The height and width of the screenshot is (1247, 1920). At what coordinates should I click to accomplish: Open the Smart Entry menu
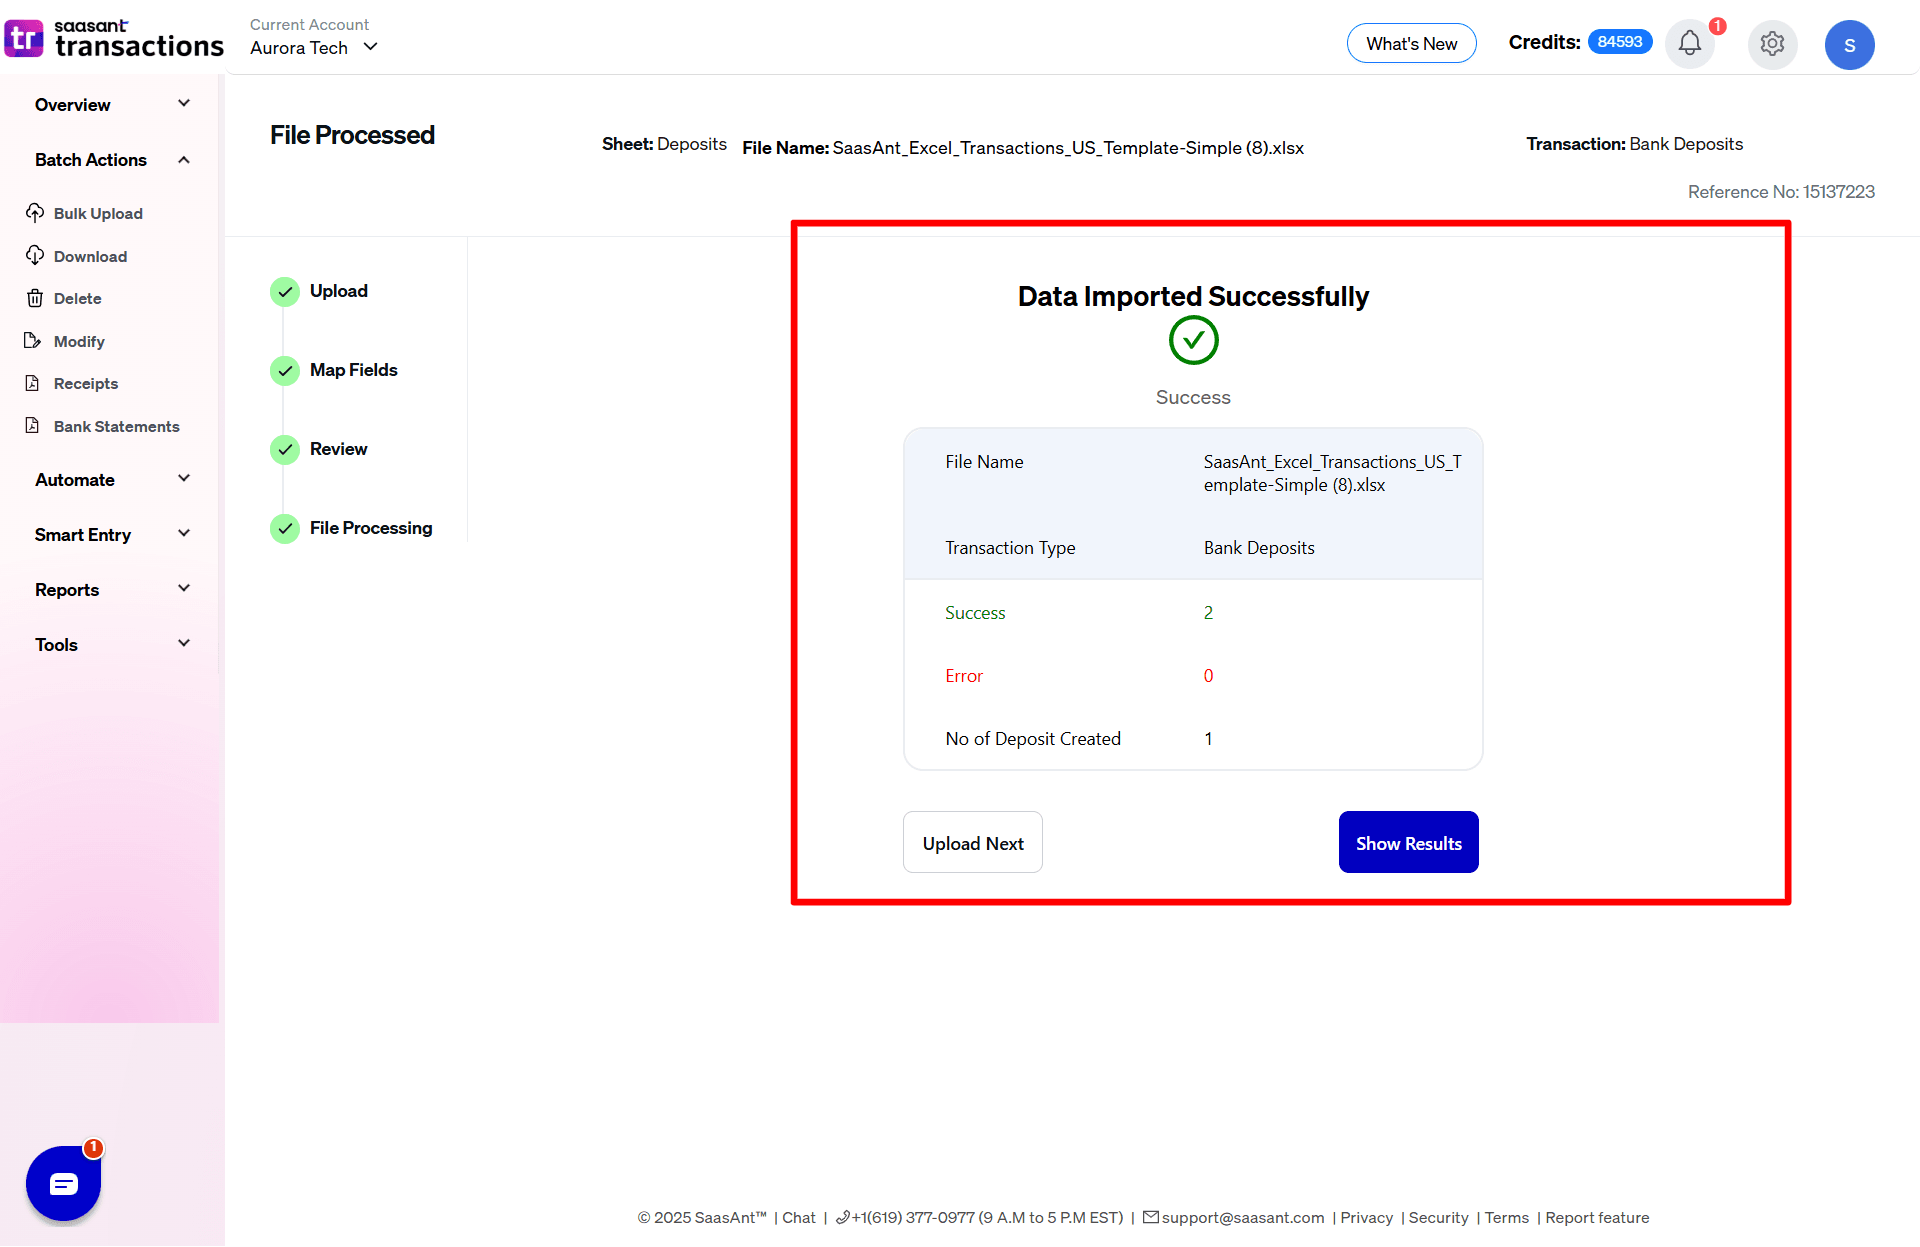point(110,534)
